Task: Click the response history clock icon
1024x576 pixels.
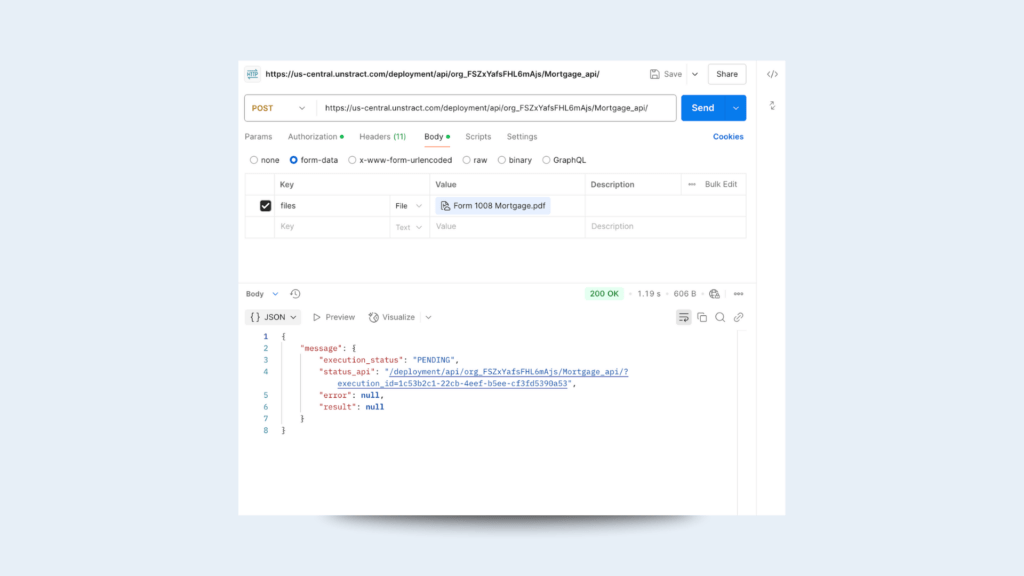Action: pos(295,294)
